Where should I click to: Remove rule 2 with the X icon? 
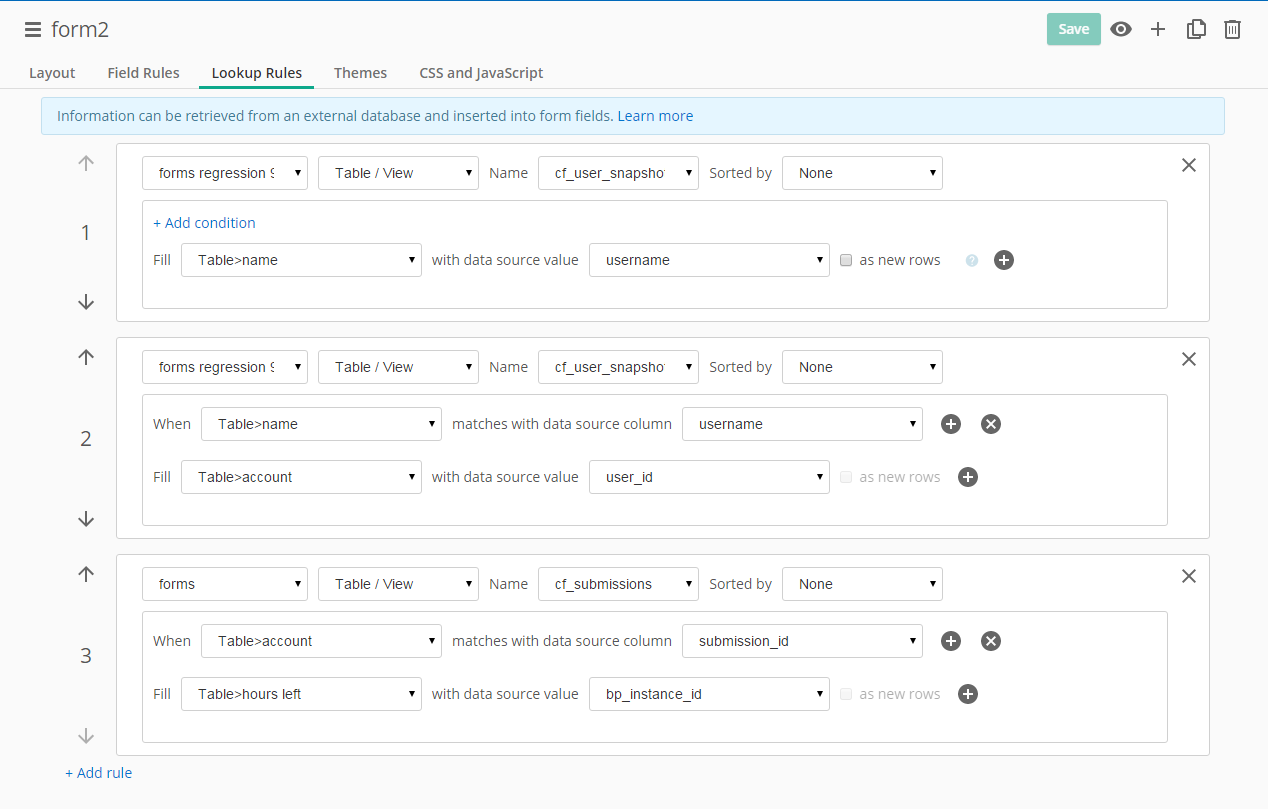(x=1189, y=359)
